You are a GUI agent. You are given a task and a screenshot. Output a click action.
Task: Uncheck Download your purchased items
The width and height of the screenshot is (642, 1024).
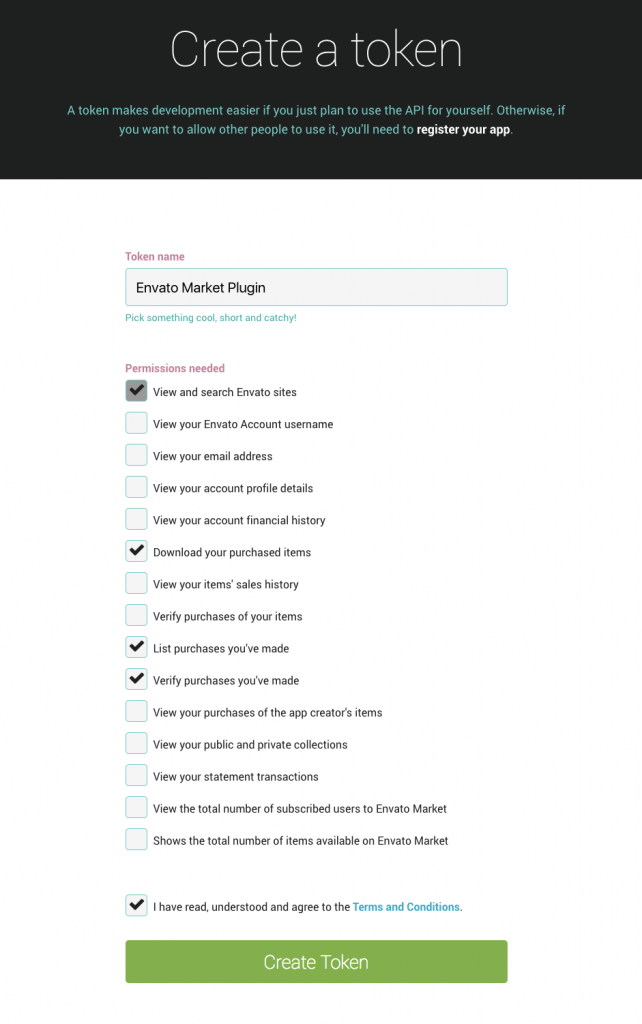point(136,551)
